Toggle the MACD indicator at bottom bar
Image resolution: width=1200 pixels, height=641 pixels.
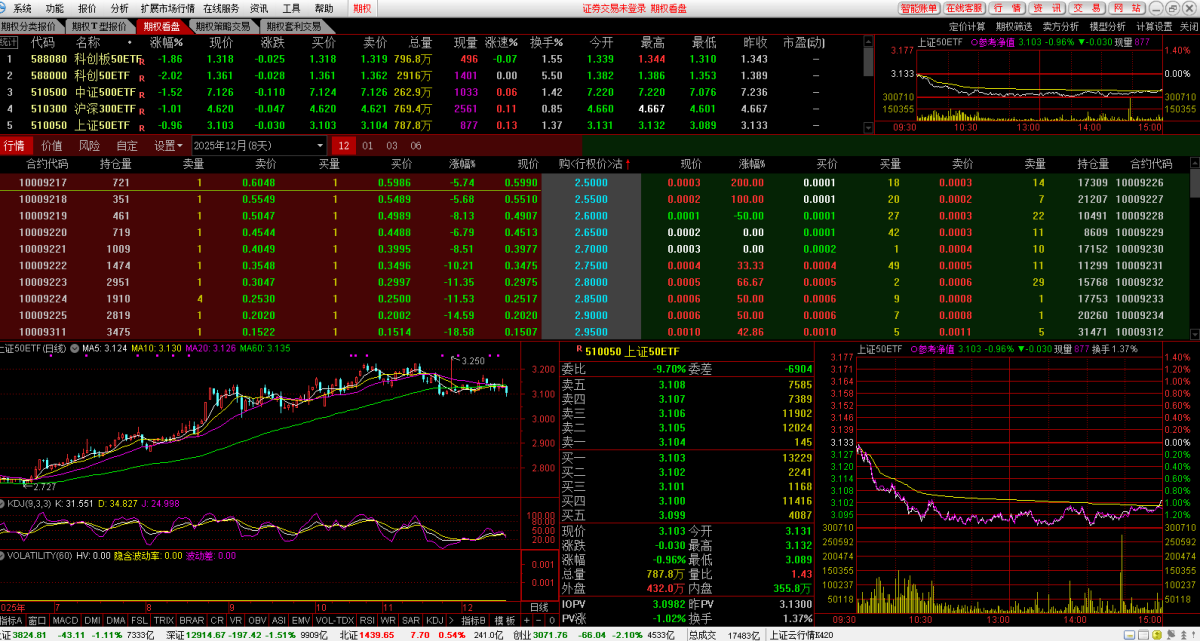[x=65, y=621]
